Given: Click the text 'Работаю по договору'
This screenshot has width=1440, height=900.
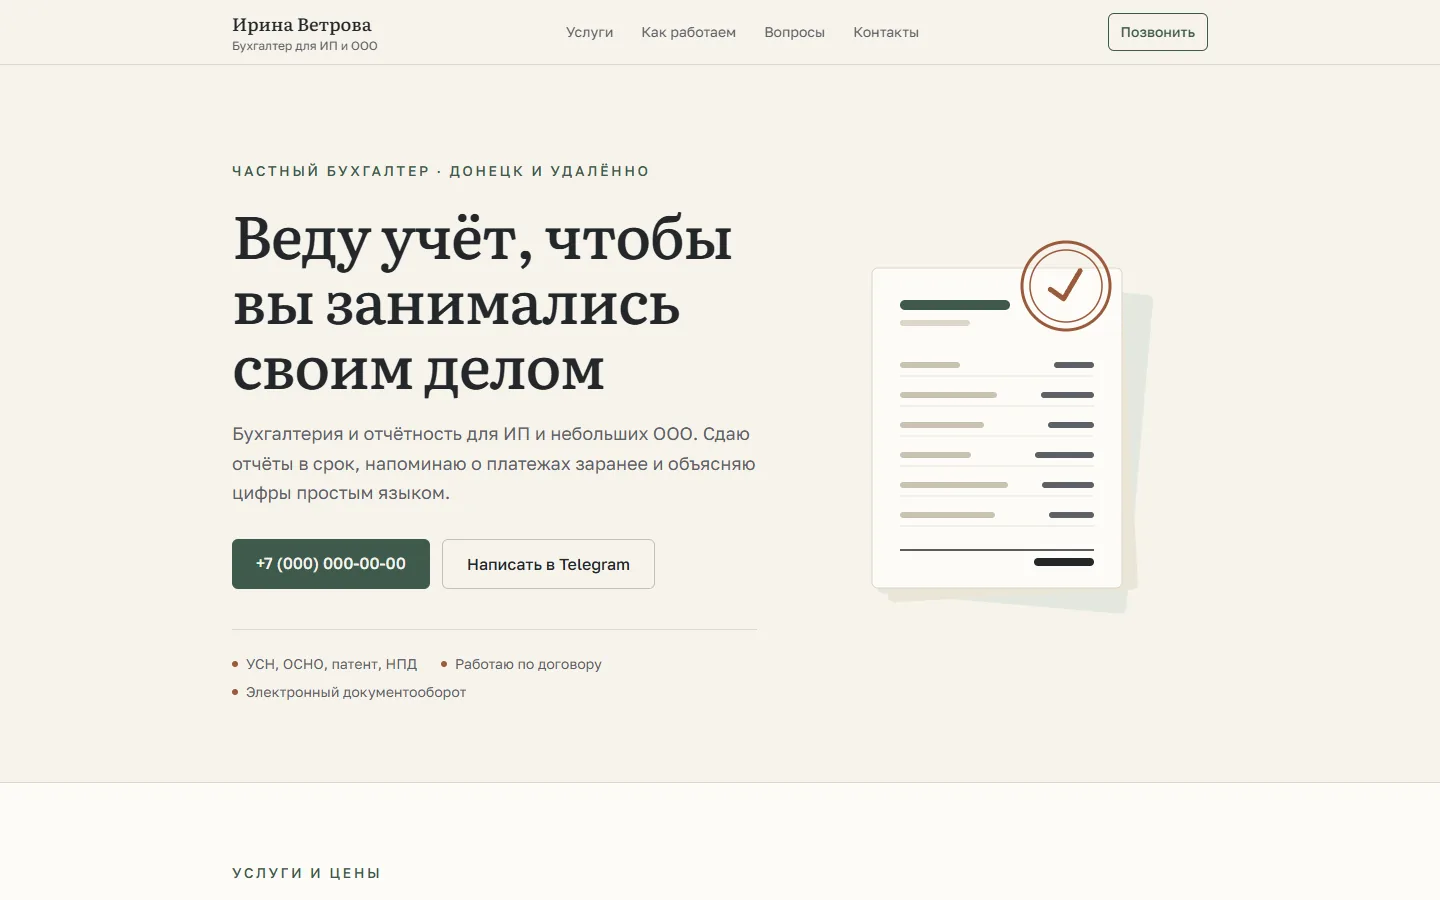Looking at the screenshot, I should pyautogui.click(x=528, y=664).
